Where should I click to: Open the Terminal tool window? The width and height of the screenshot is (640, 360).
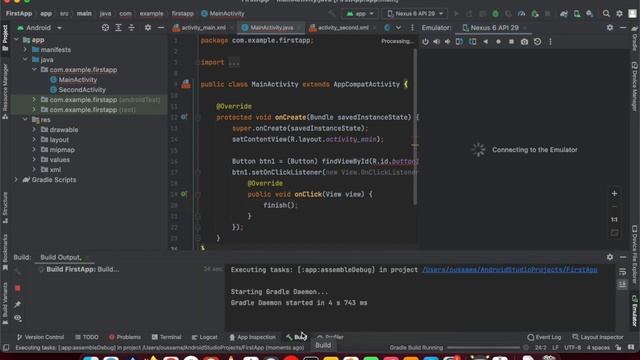[167, 337]
